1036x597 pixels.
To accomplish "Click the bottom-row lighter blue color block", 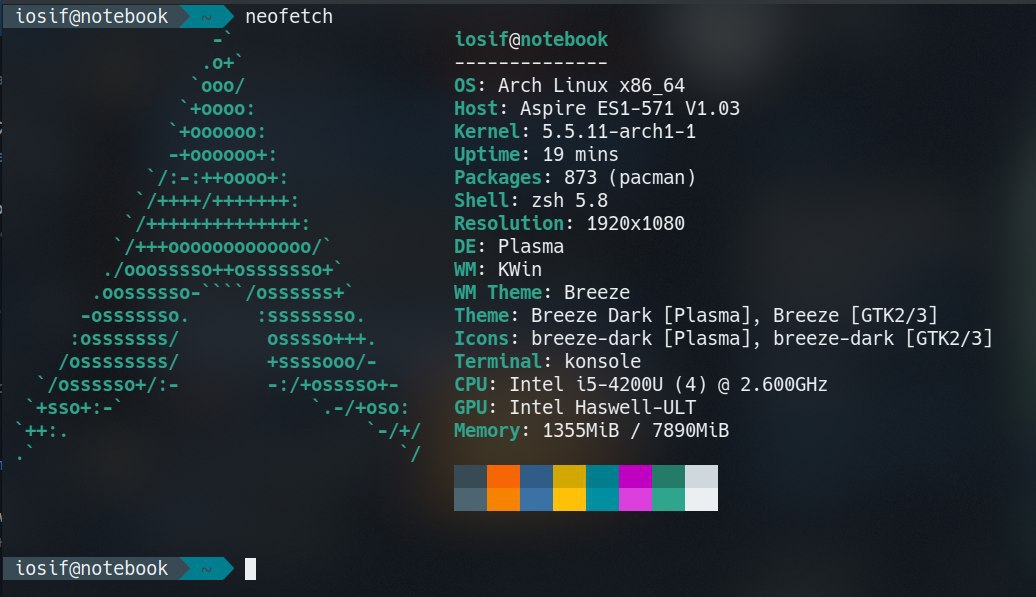I will point(536,499).
